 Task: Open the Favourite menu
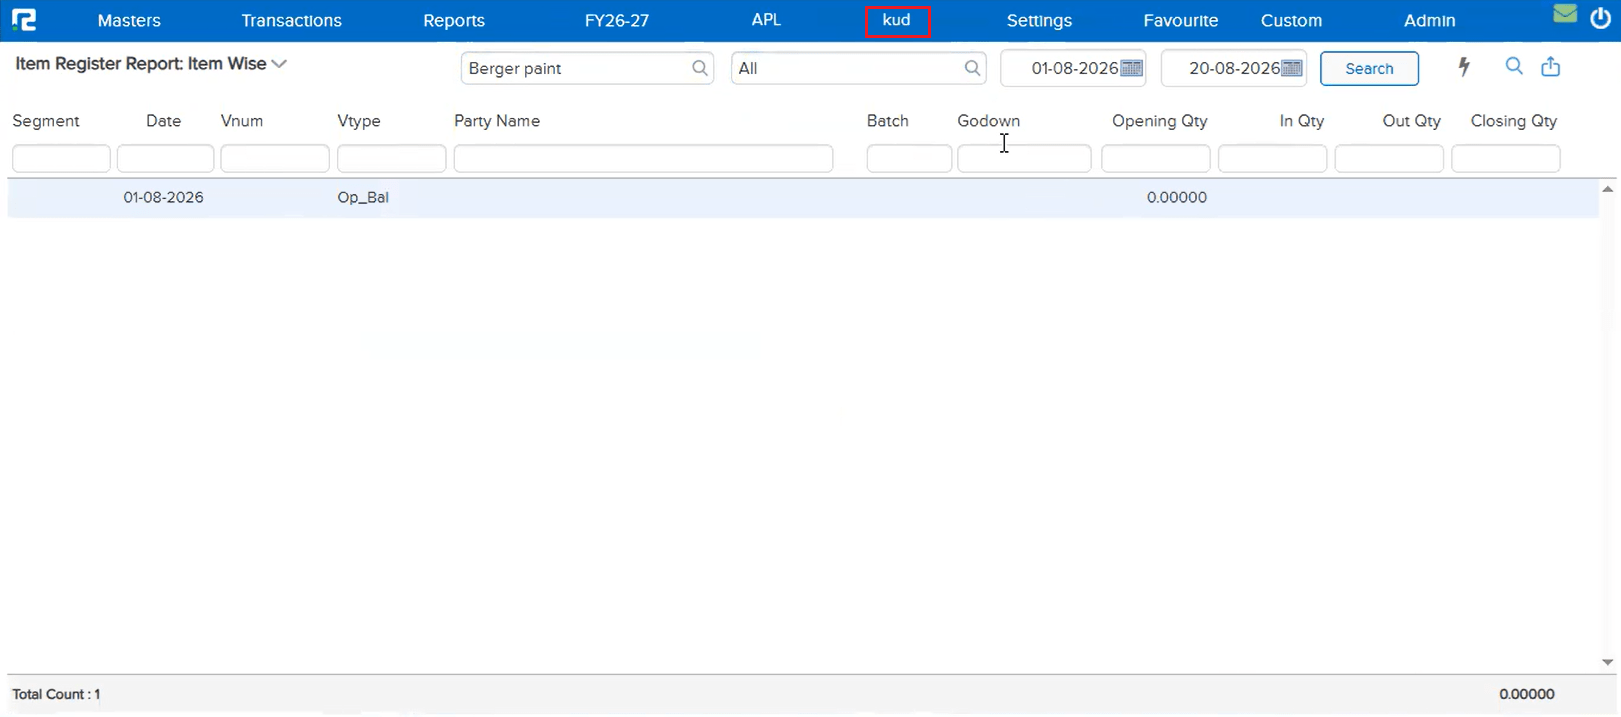point(1181,20)
